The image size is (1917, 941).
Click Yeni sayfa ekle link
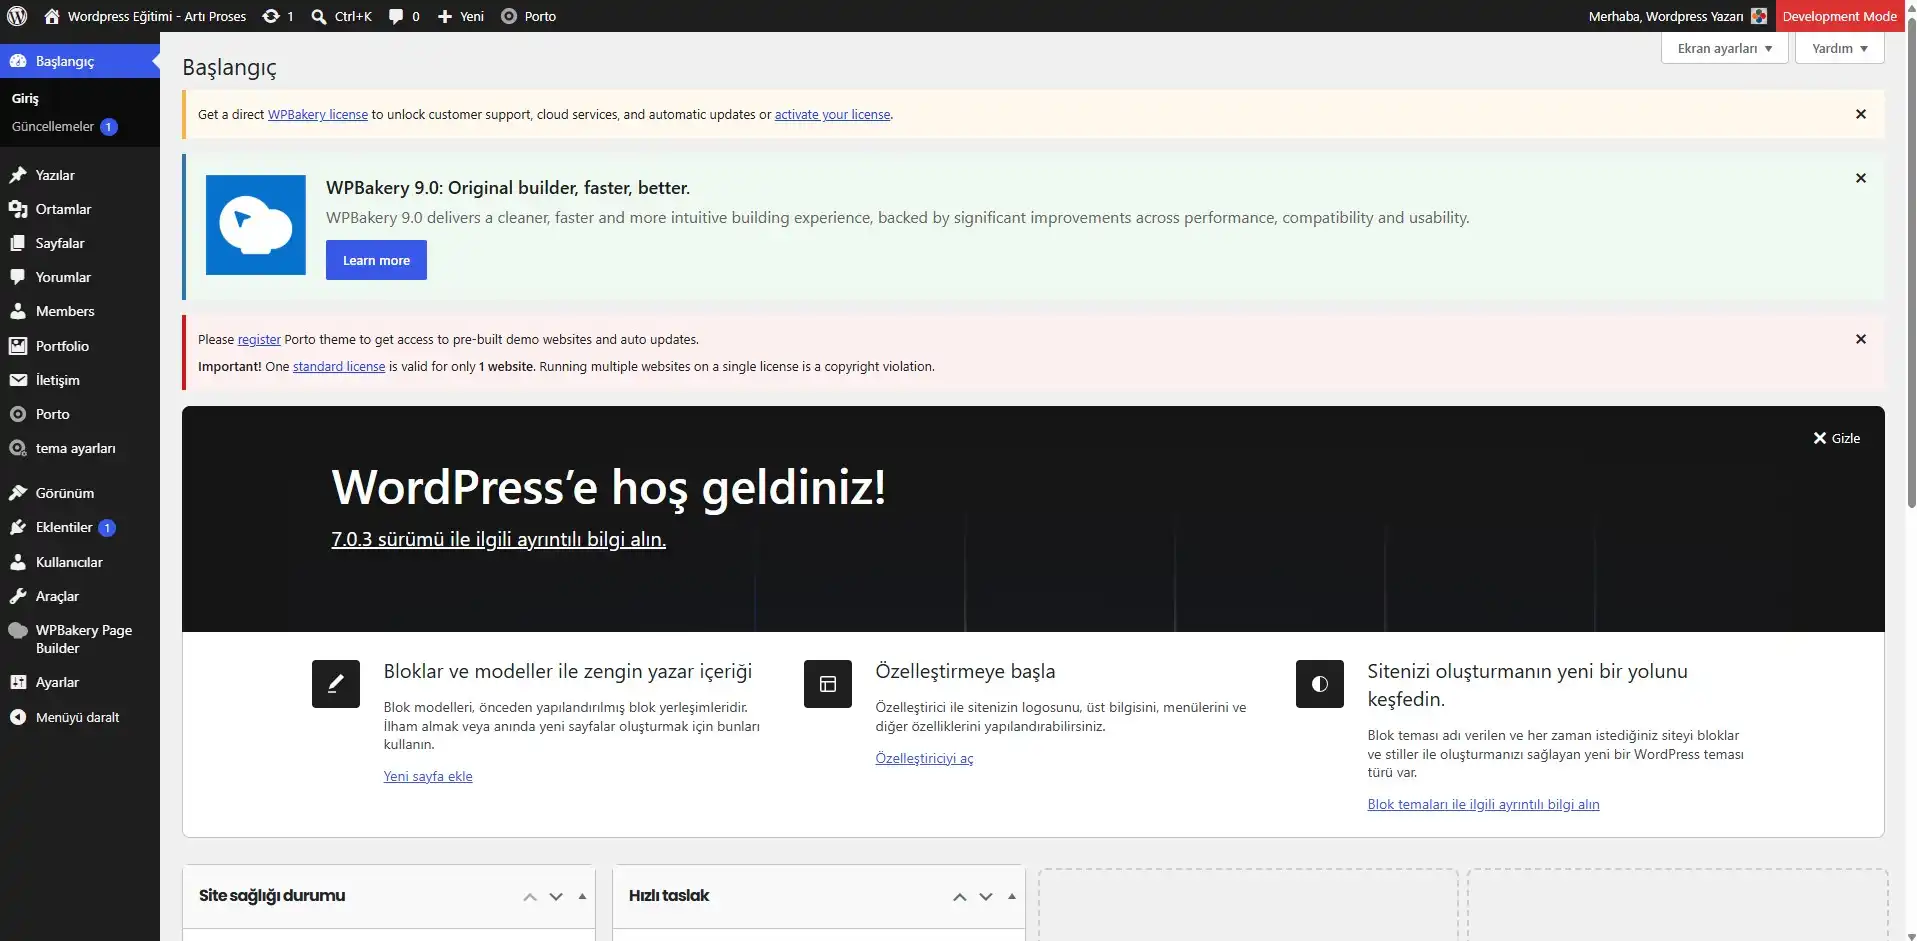[428, 776]
